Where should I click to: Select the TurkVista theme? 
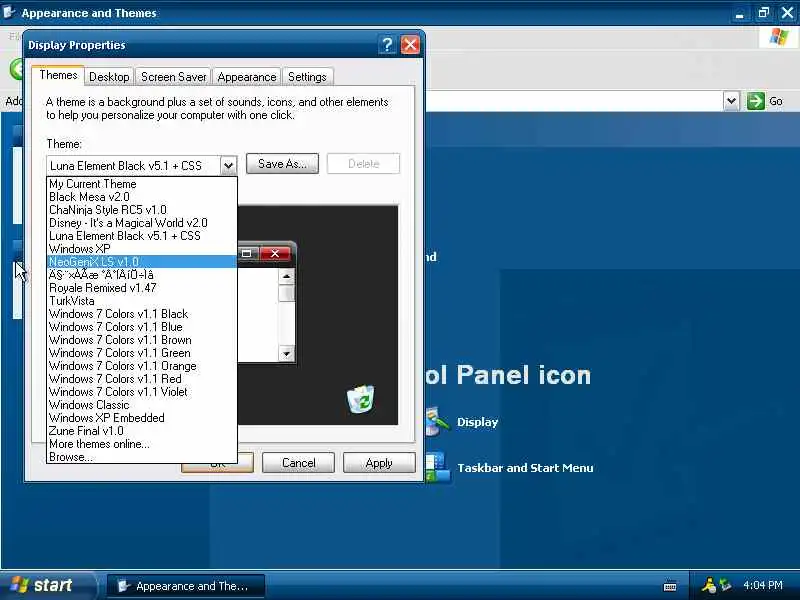point(142,301)
